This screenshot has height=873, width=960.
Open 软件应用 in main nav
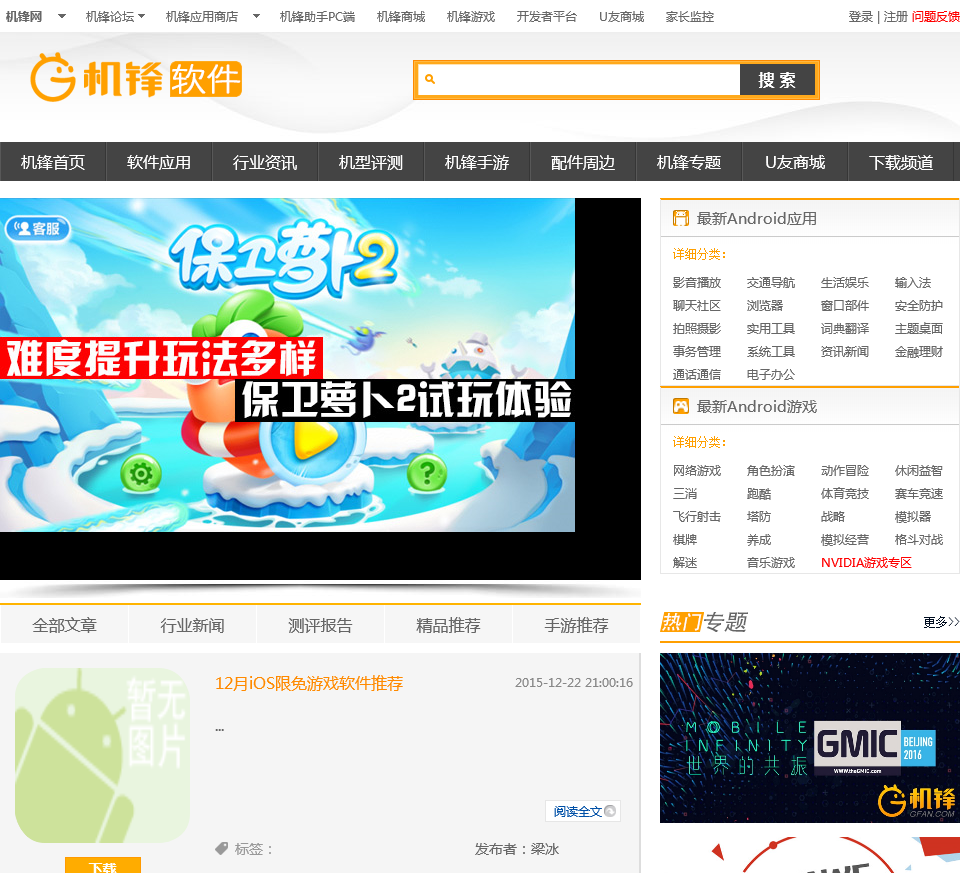[x=159, y=162]
